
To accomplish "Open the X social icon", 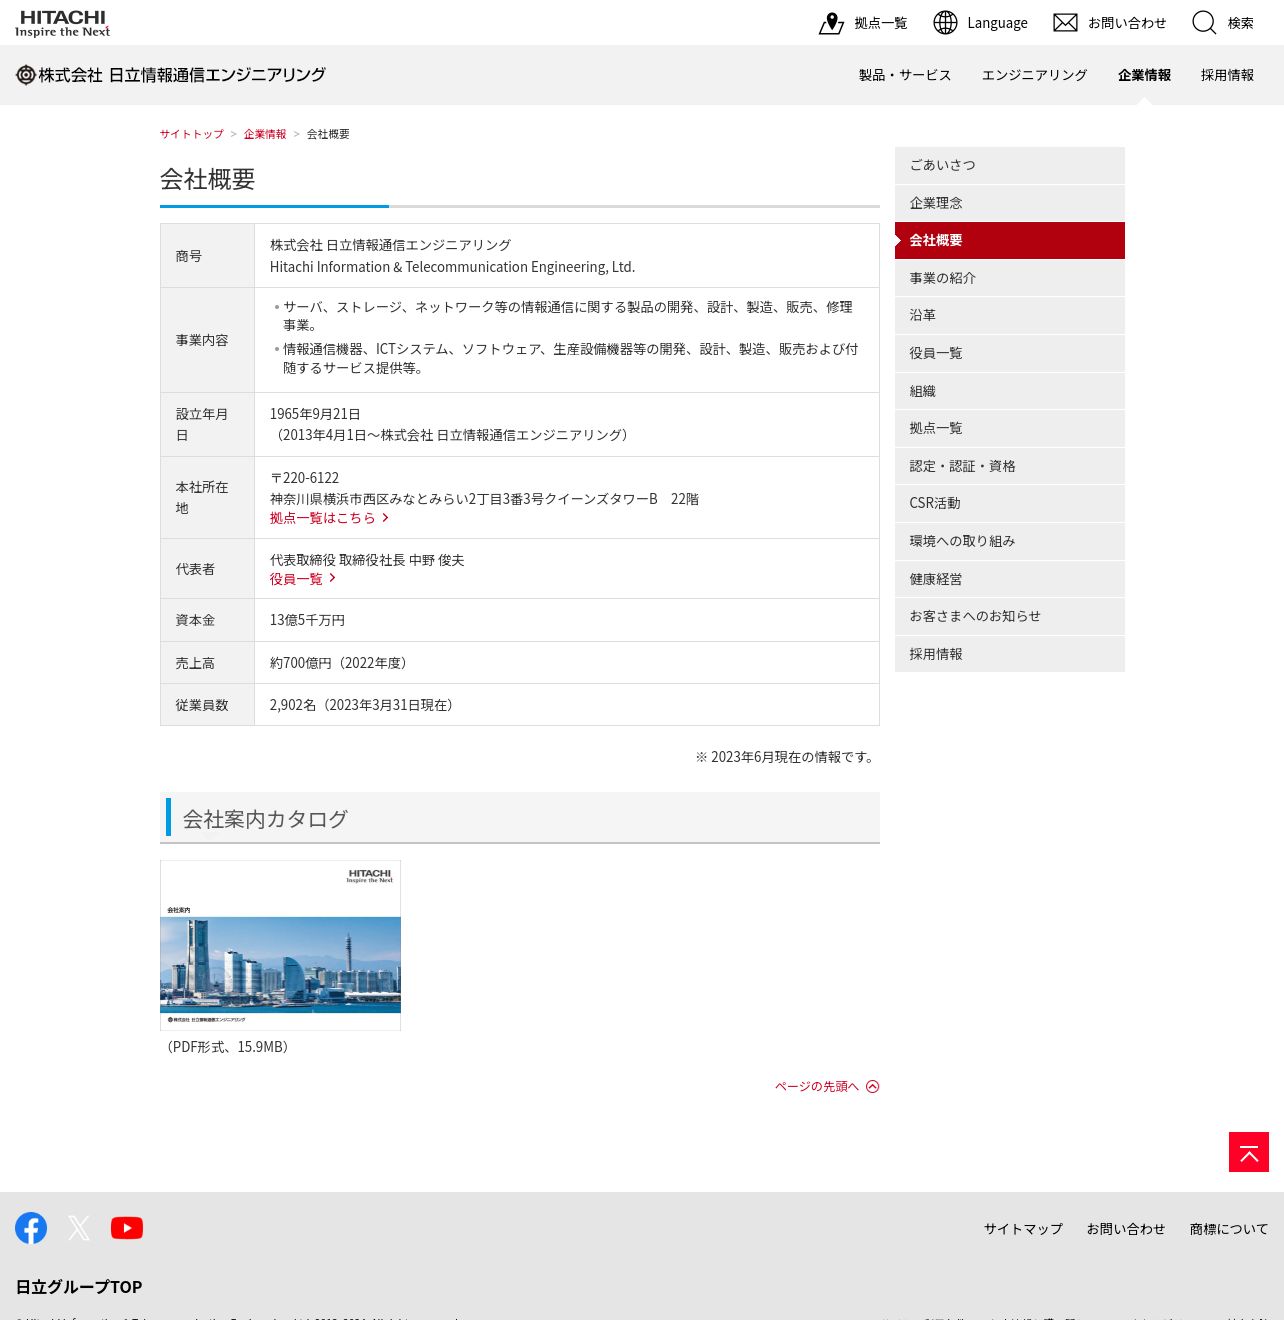I will tap(79, 1228).
